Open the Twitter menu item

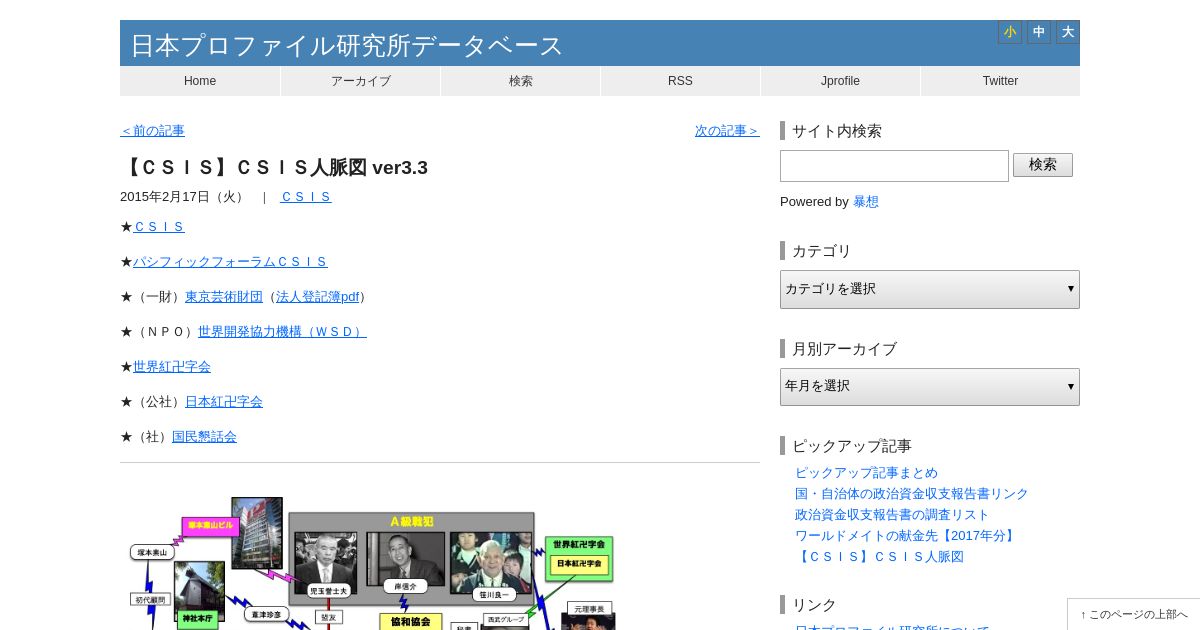1000,81
